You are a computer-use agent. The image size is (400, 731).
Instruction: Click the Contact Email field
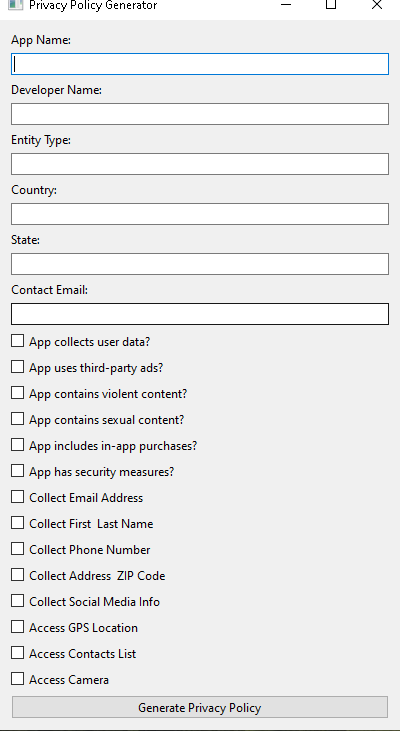coord(200,314)
